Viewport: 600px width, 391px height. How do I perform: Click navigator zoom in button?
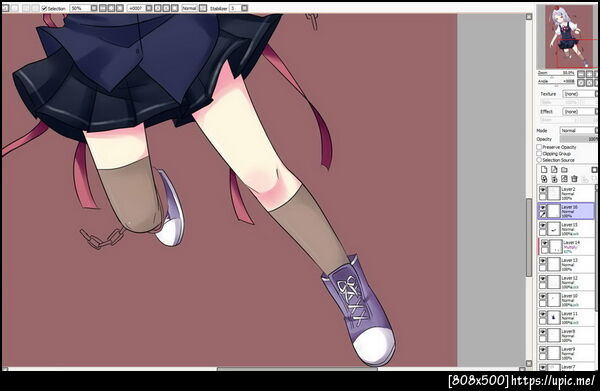(590, 74)
